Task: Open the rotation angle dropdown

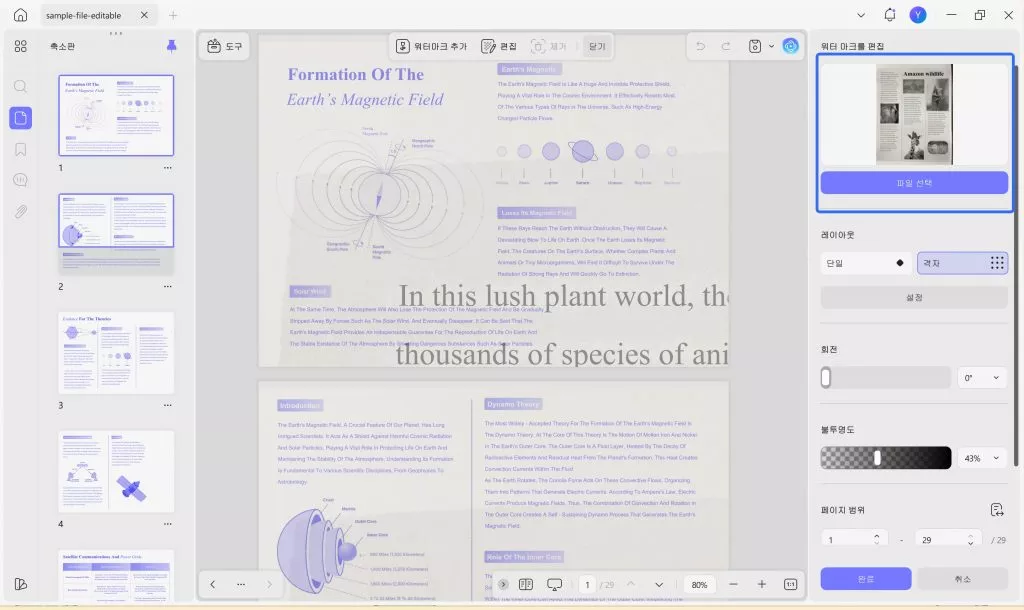Action: [x=982, y=377]
